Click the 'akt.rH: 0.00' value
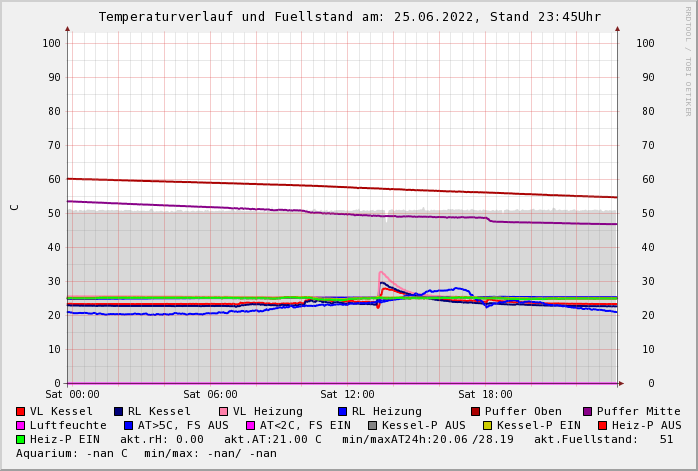 point(162,439)
